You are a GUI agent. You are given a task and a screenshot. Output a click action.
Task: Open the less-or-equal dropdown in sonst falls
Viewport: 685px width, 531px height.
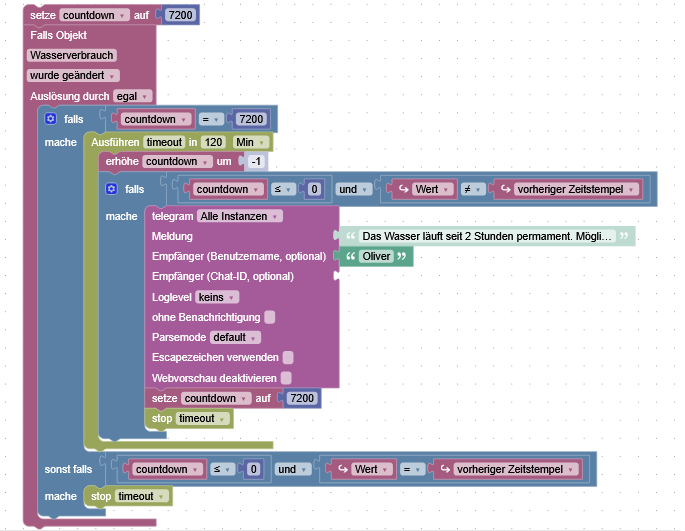[222, 469]
